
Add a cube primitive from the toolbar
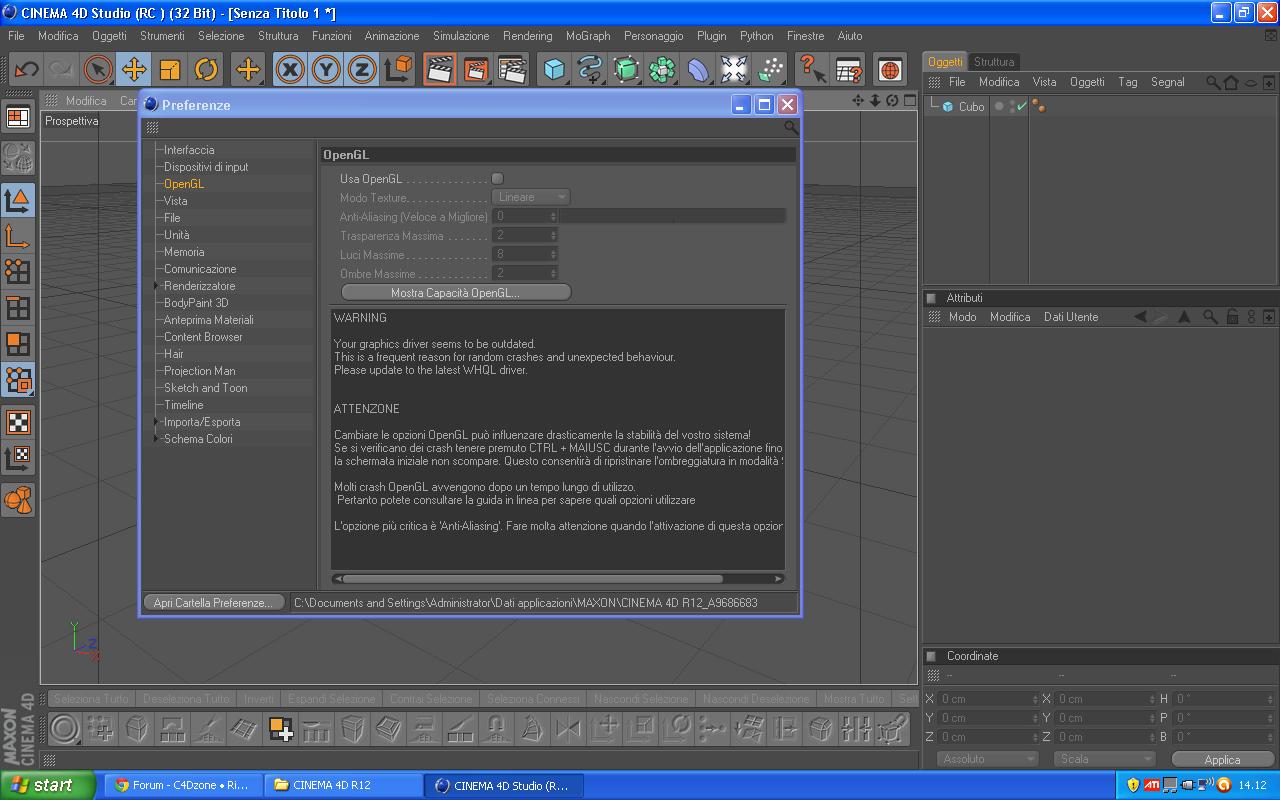point(554,69)
